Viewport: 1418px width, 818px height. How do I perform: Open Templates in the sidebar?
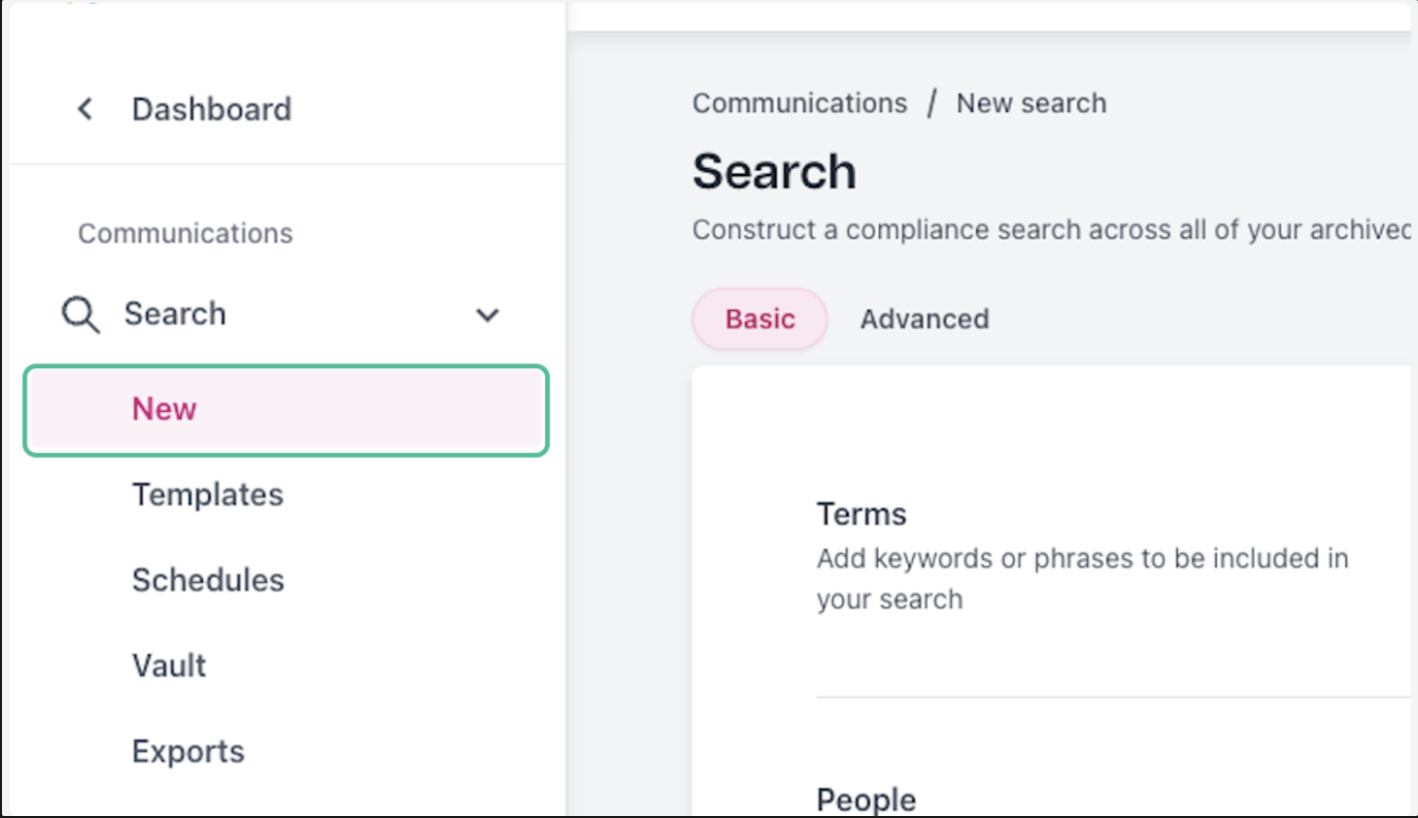point(207,495)
